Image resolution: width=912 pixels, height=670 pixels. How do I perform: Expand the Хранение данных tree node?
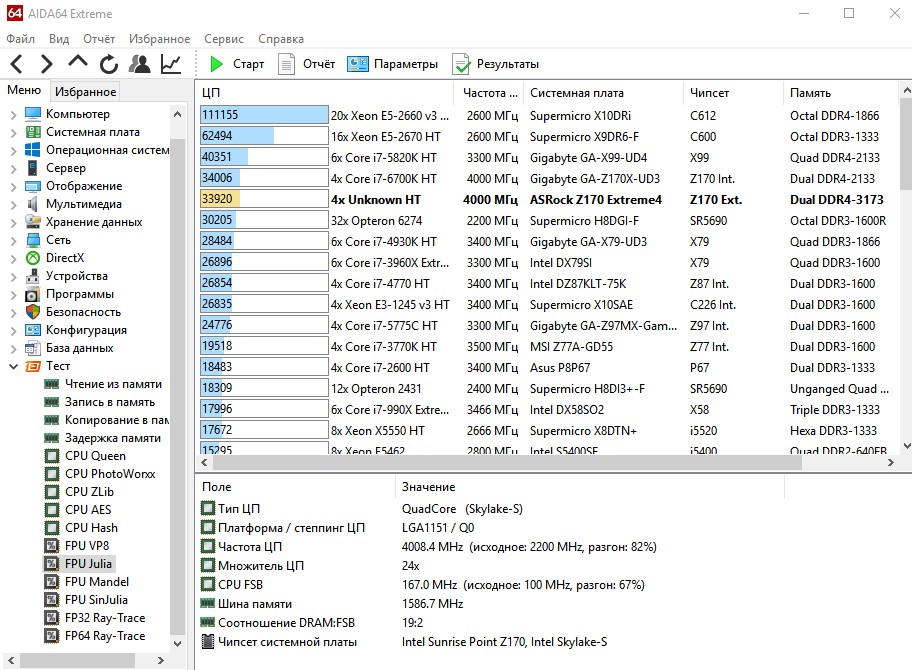click(13, 222)
